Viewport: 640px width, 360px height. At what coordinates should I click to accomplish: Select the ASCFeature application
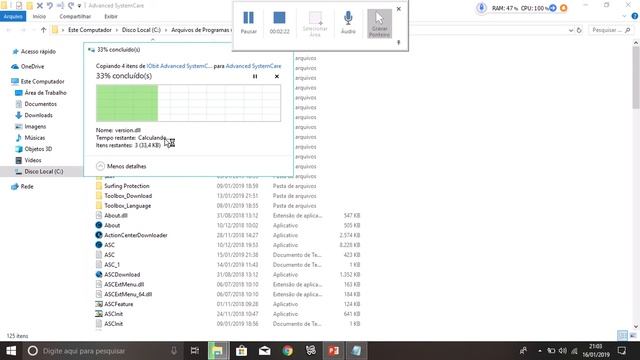118,304
